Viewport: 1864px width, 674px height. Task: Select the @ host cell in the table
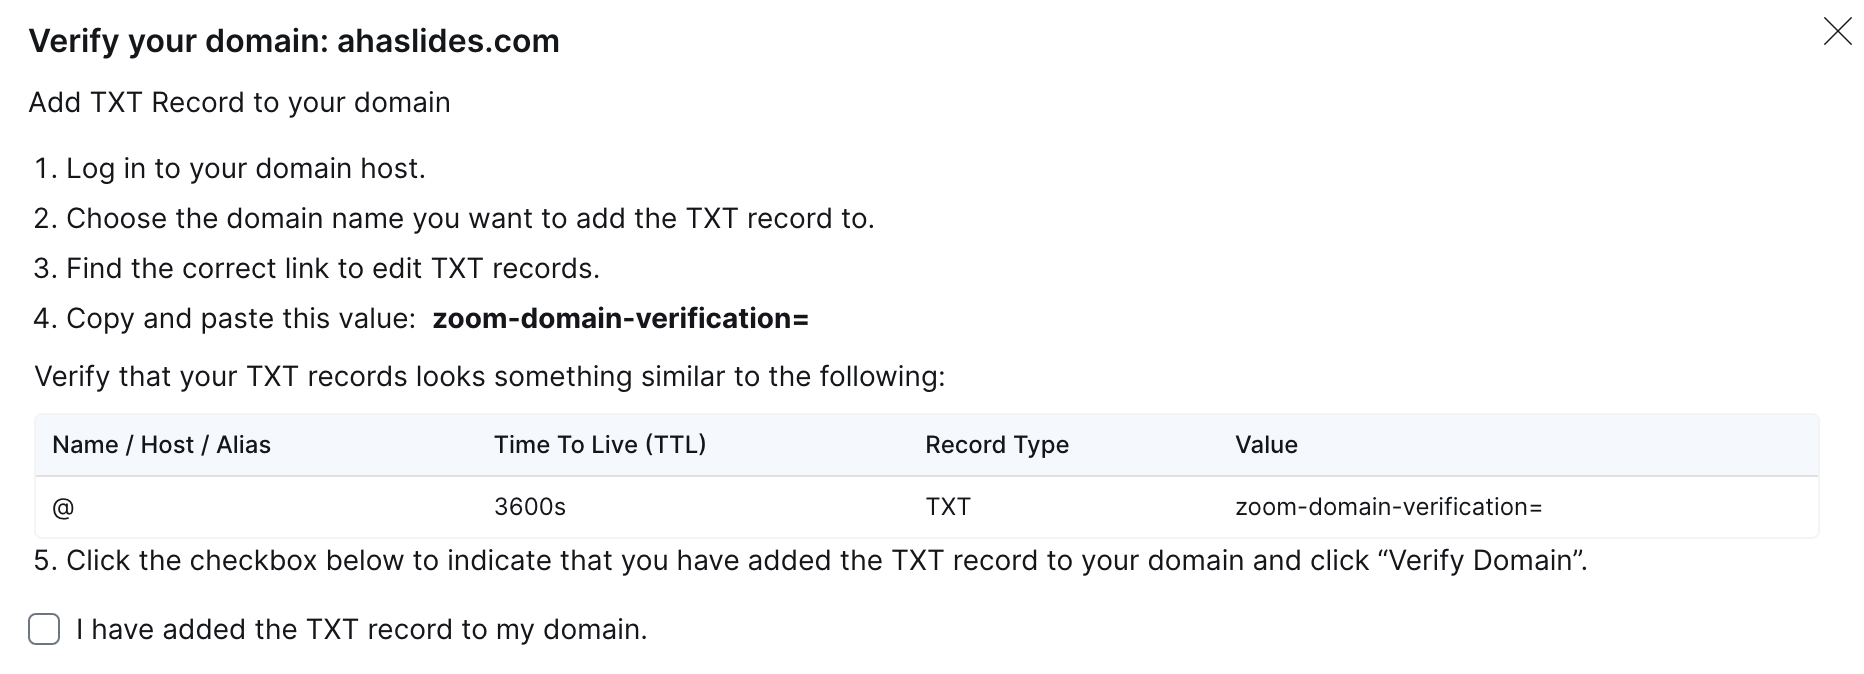click(63, 507)
